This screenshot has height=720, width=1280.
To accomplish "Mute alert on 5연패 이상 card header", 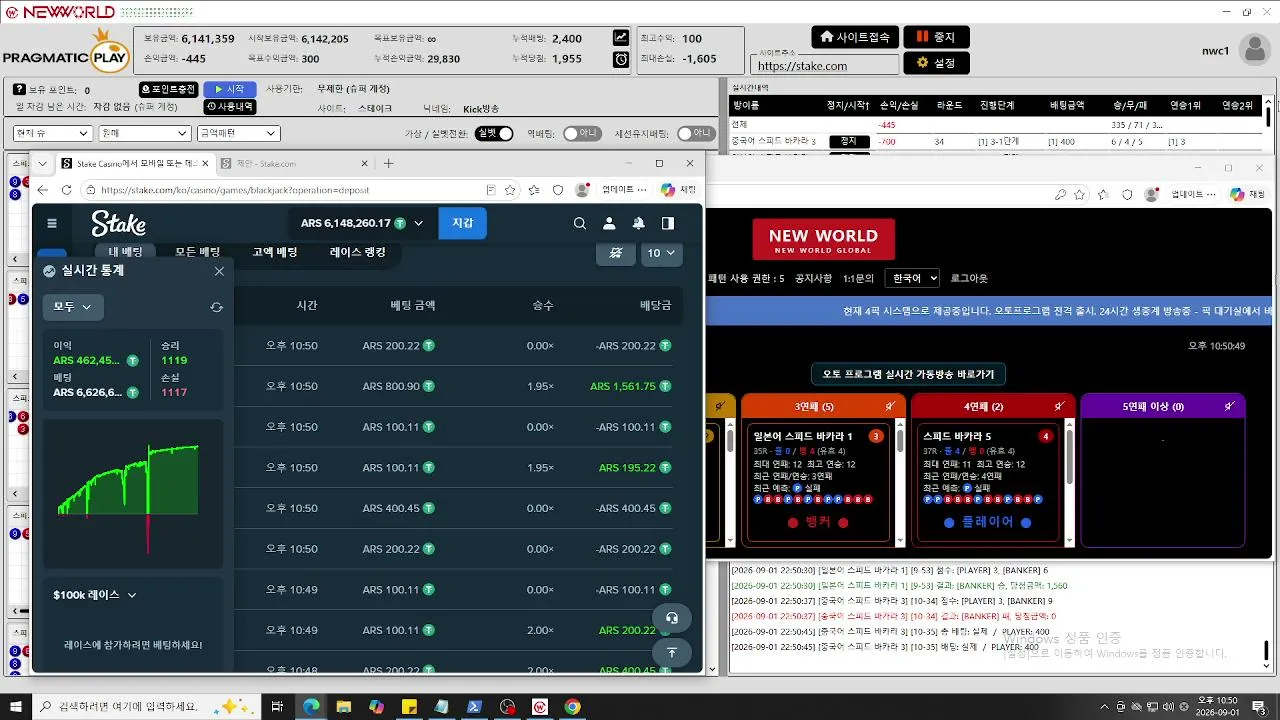I will (x=1230, y=406).
